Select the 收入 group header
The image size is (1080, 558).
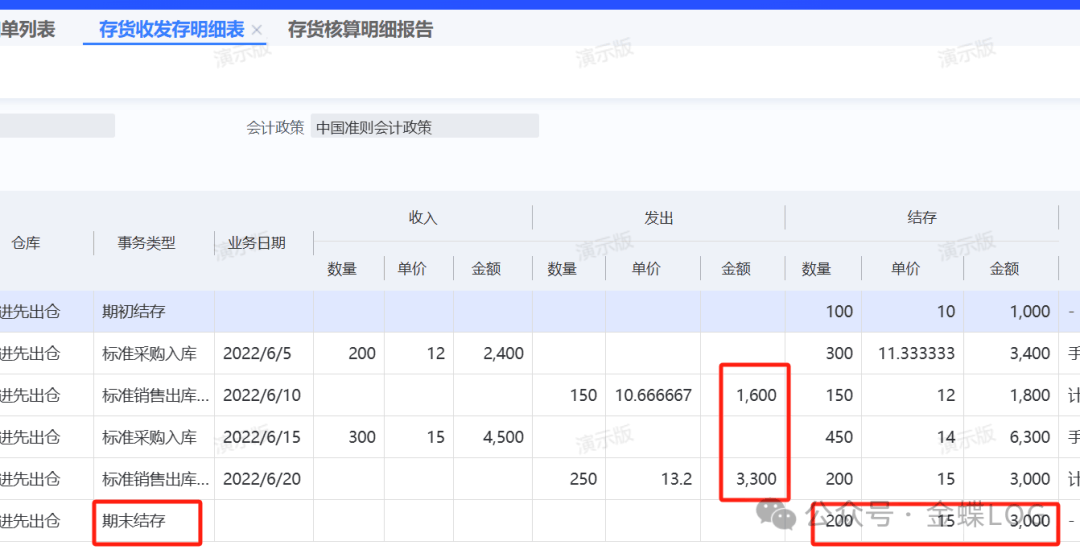click(x=423, y=217)
